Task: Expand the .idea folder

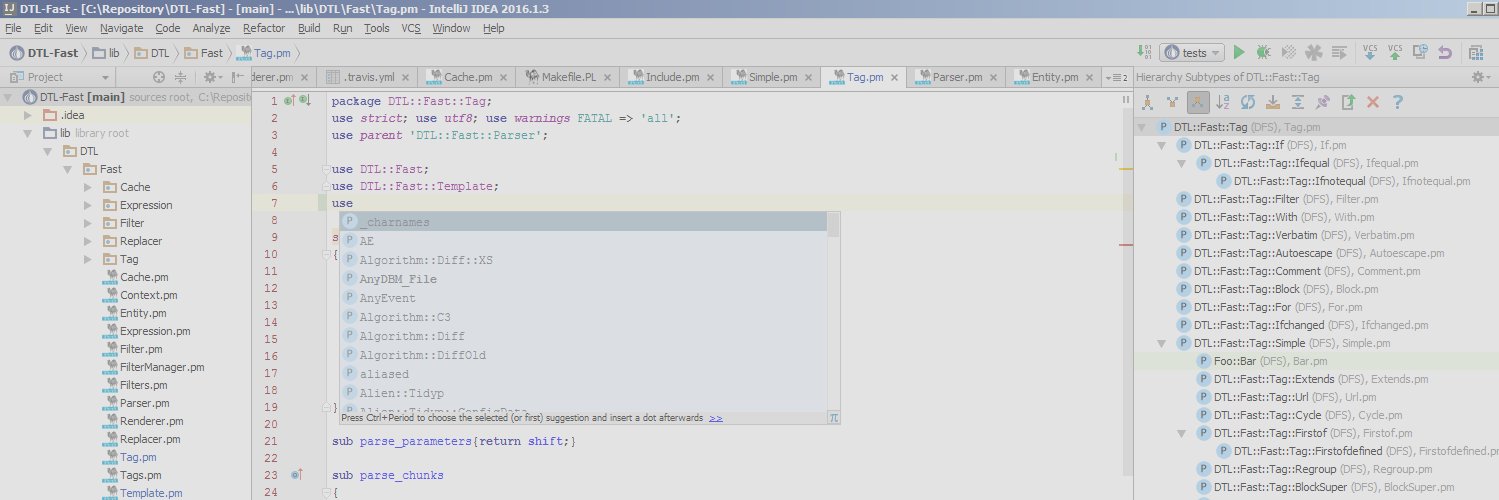Action: pyautogui.click(x=28, y=115)
